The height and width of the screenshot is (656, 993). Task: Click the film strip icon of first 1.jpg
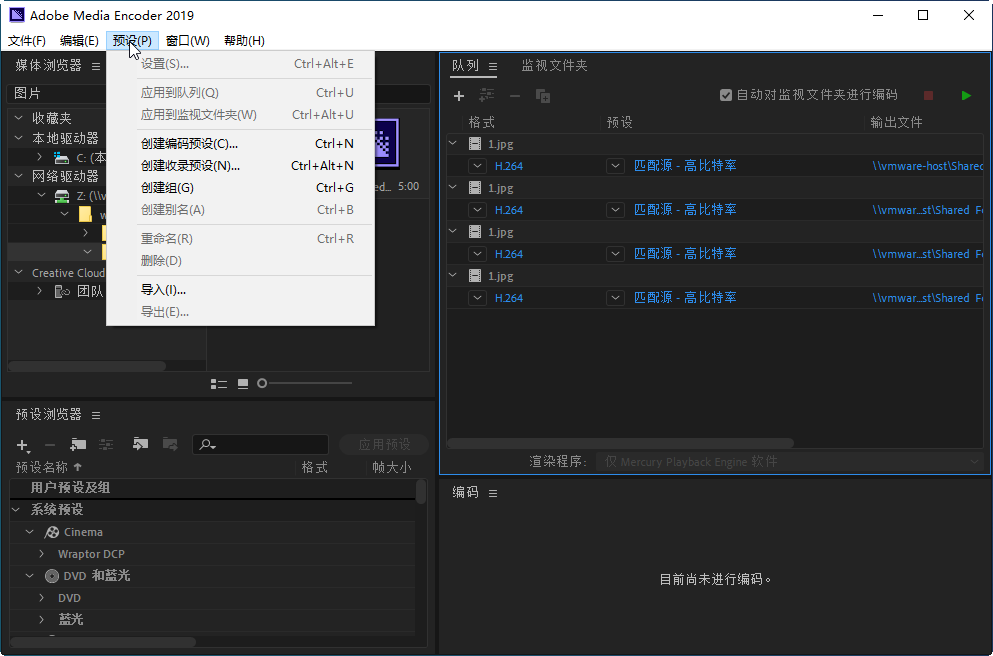click(475, 144)
